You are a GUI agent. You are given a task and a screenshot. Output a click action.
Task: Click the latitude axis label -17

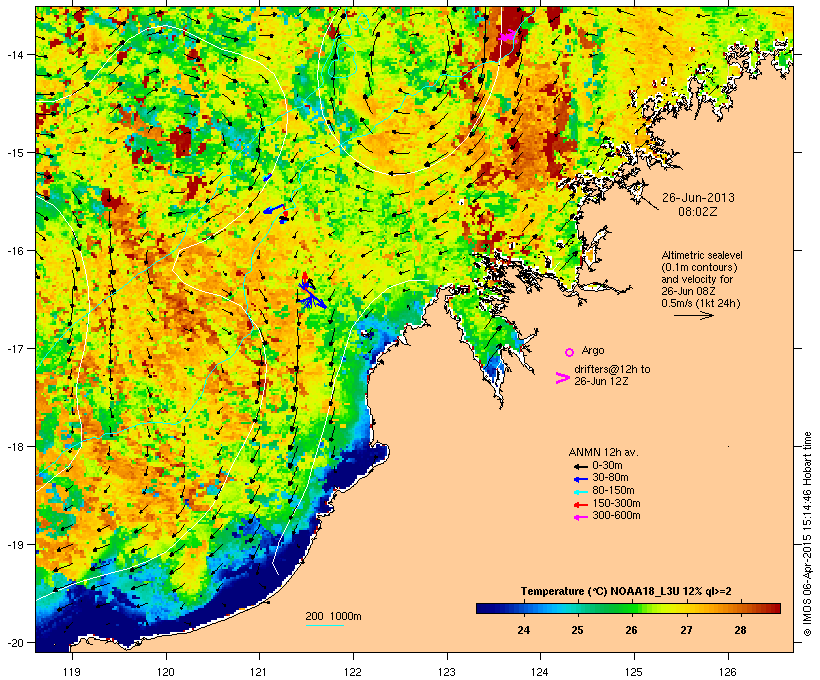click(15, 348)
